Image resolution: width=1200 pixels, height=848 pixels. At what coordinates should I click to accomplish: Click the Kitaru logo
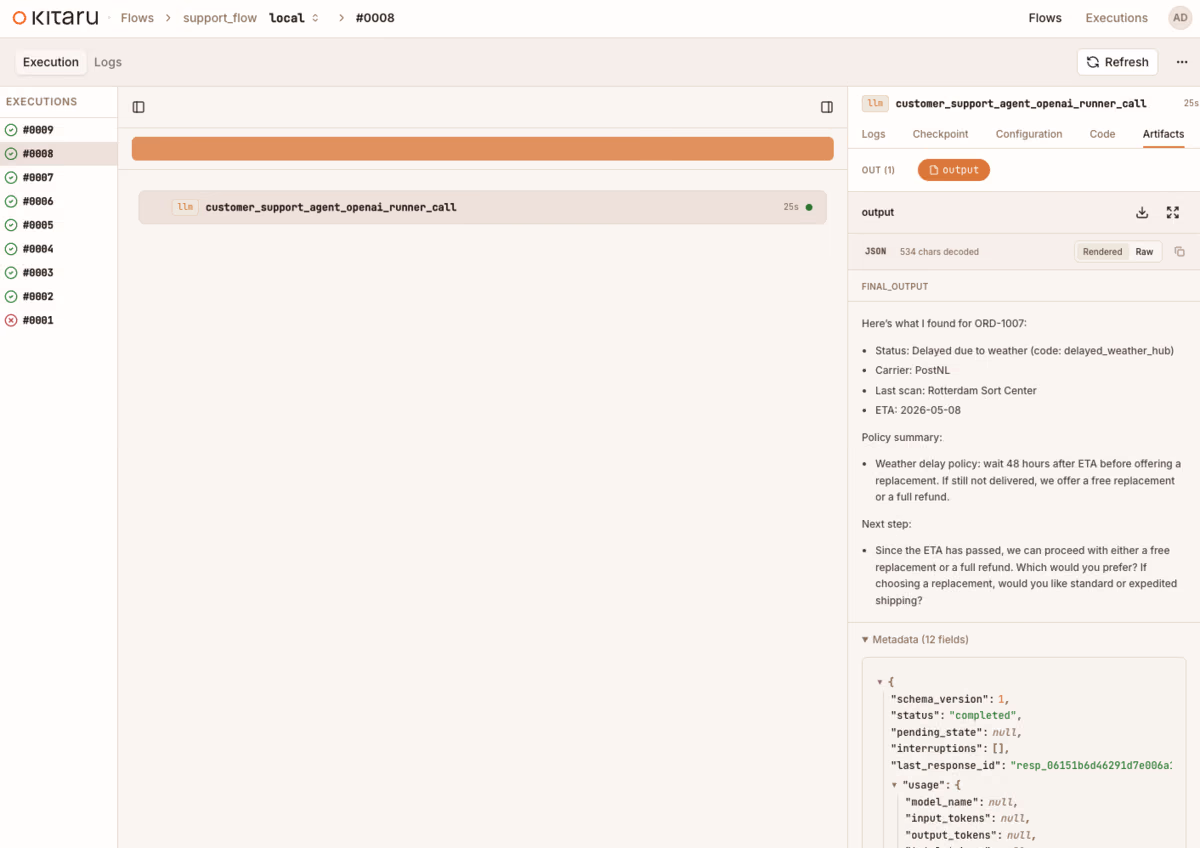(x=56, y=18)
